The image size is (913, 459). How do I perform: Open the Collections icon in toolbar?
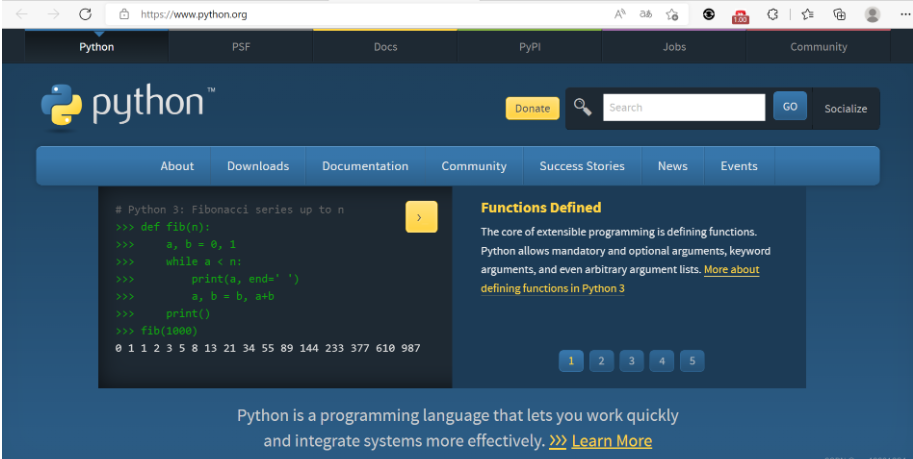(x=840, y=14)
